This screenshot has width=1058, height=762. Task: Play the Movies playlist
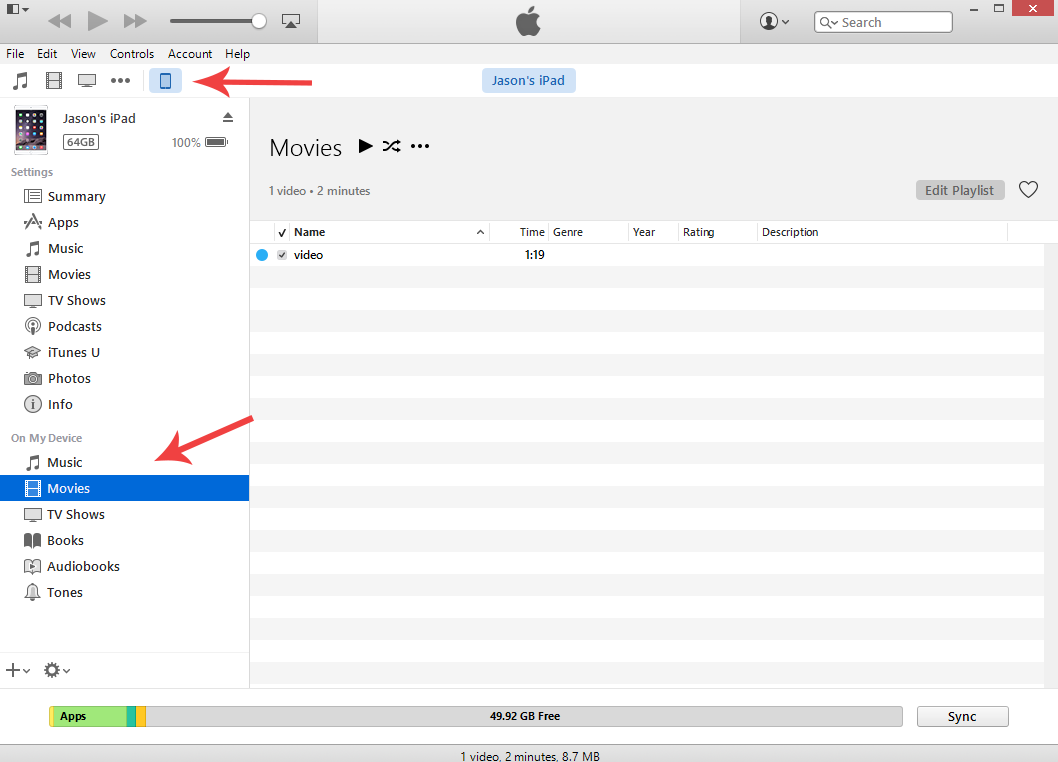tap(365, 146)
